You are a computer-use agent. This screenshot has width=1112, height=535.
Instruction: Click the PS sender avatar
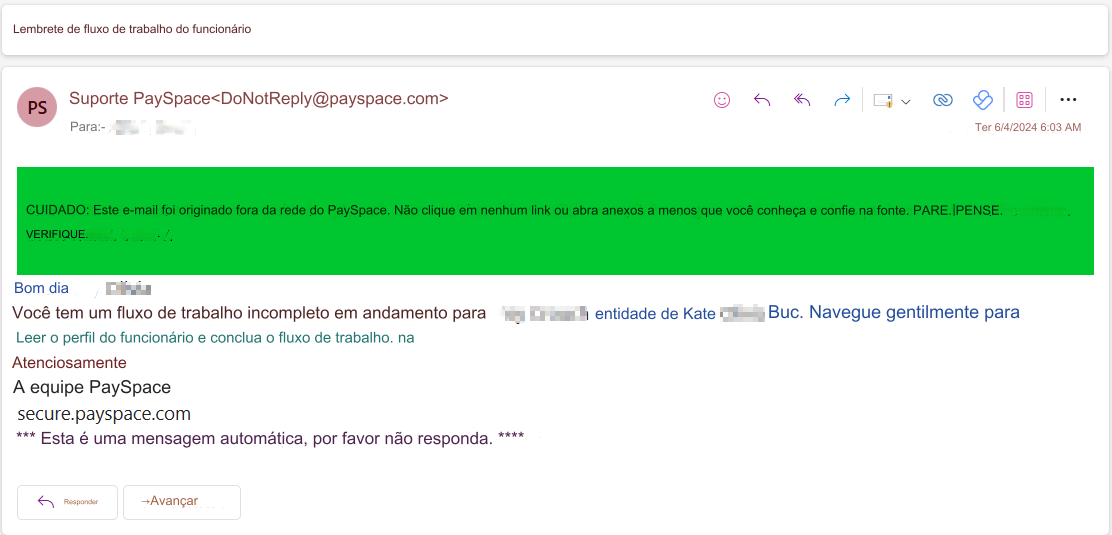[x=37, y=108]
